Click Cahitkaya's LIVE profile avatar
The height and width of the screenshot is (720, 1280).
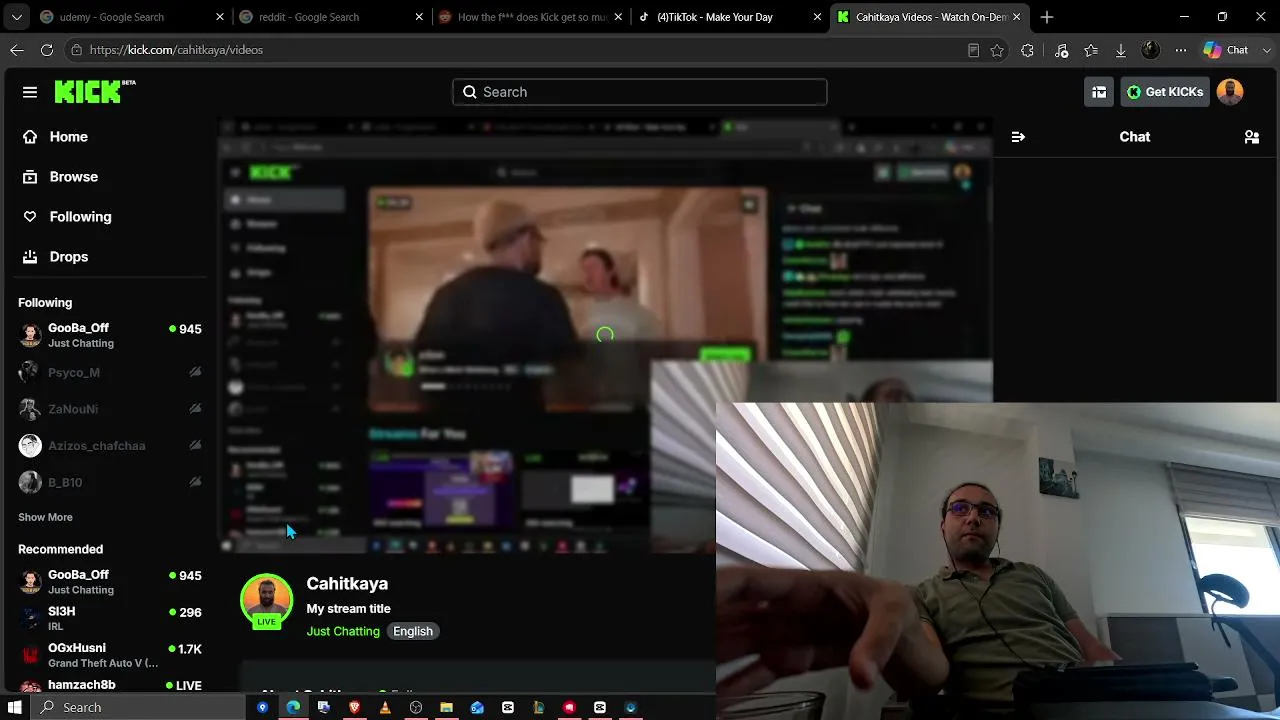pyautogui.click(x=266, y=600)
